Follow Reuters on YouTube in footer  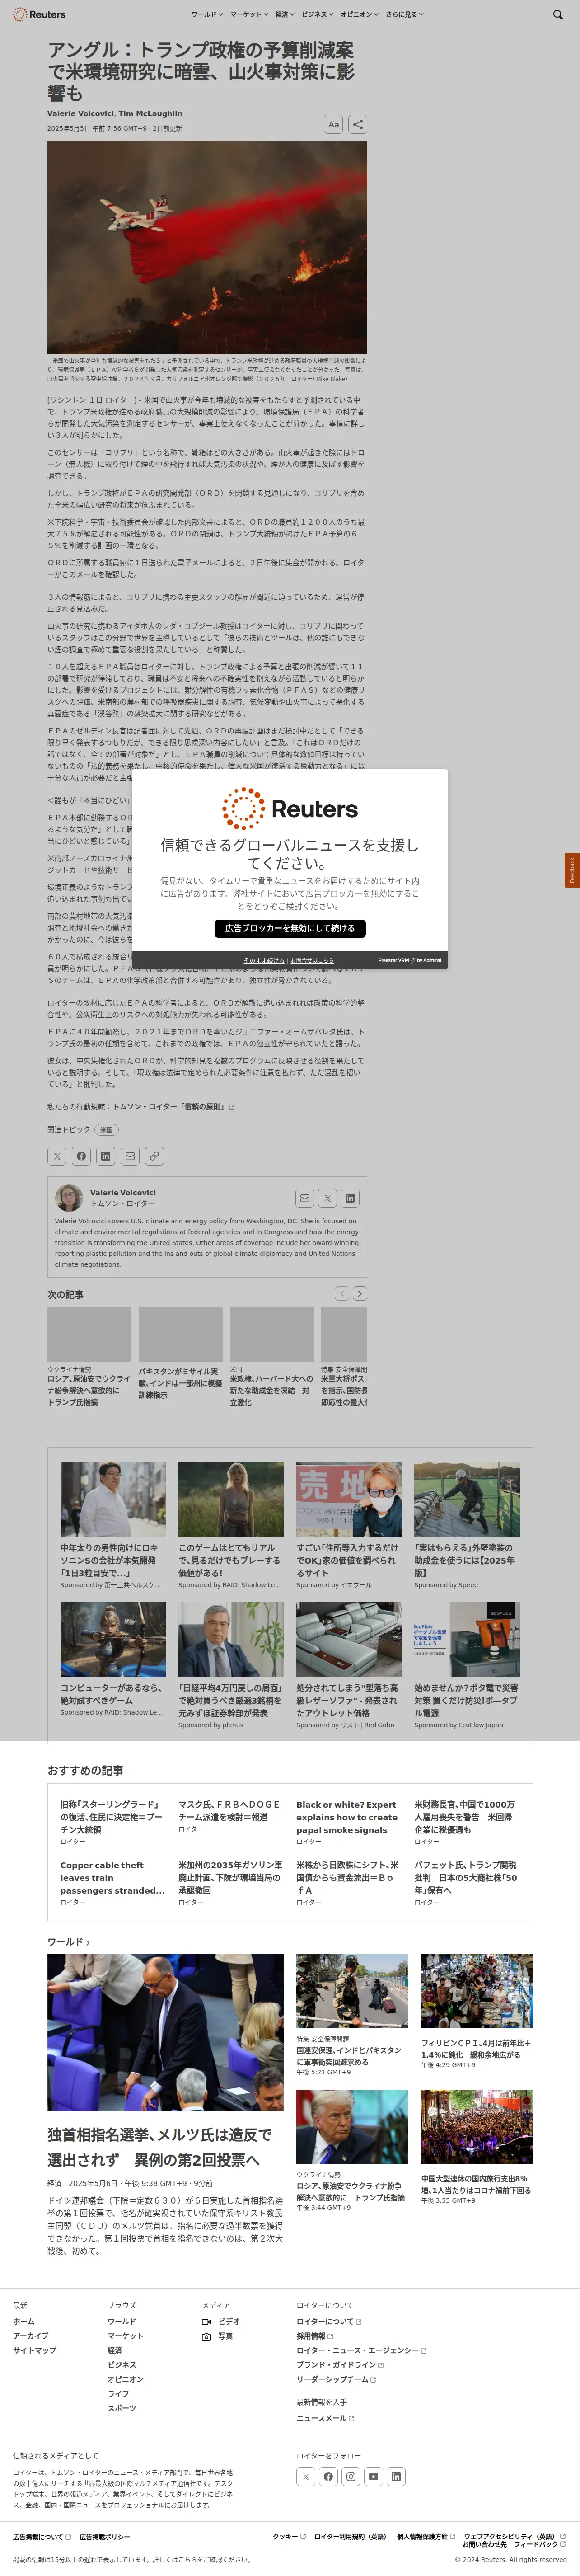[373, 2476]
